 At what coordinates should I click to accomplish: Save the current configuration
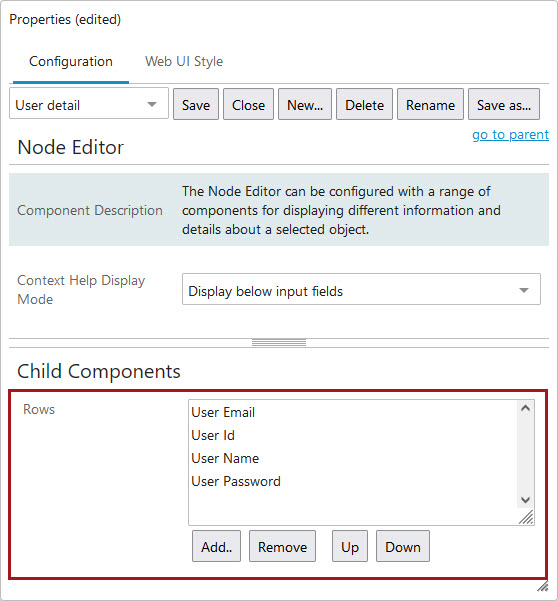click(x=196, y=104)
